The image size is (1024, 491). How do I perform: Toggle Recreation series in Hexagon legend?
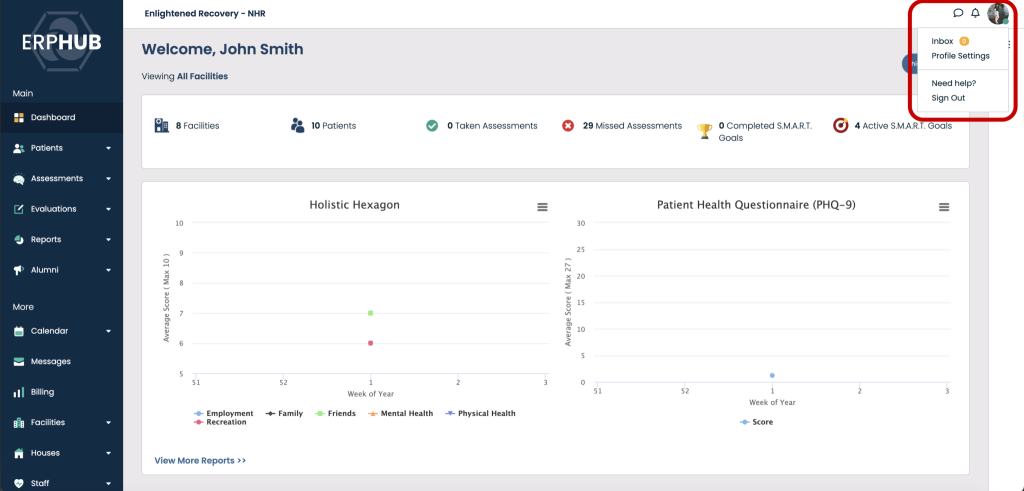coord(220,422)
